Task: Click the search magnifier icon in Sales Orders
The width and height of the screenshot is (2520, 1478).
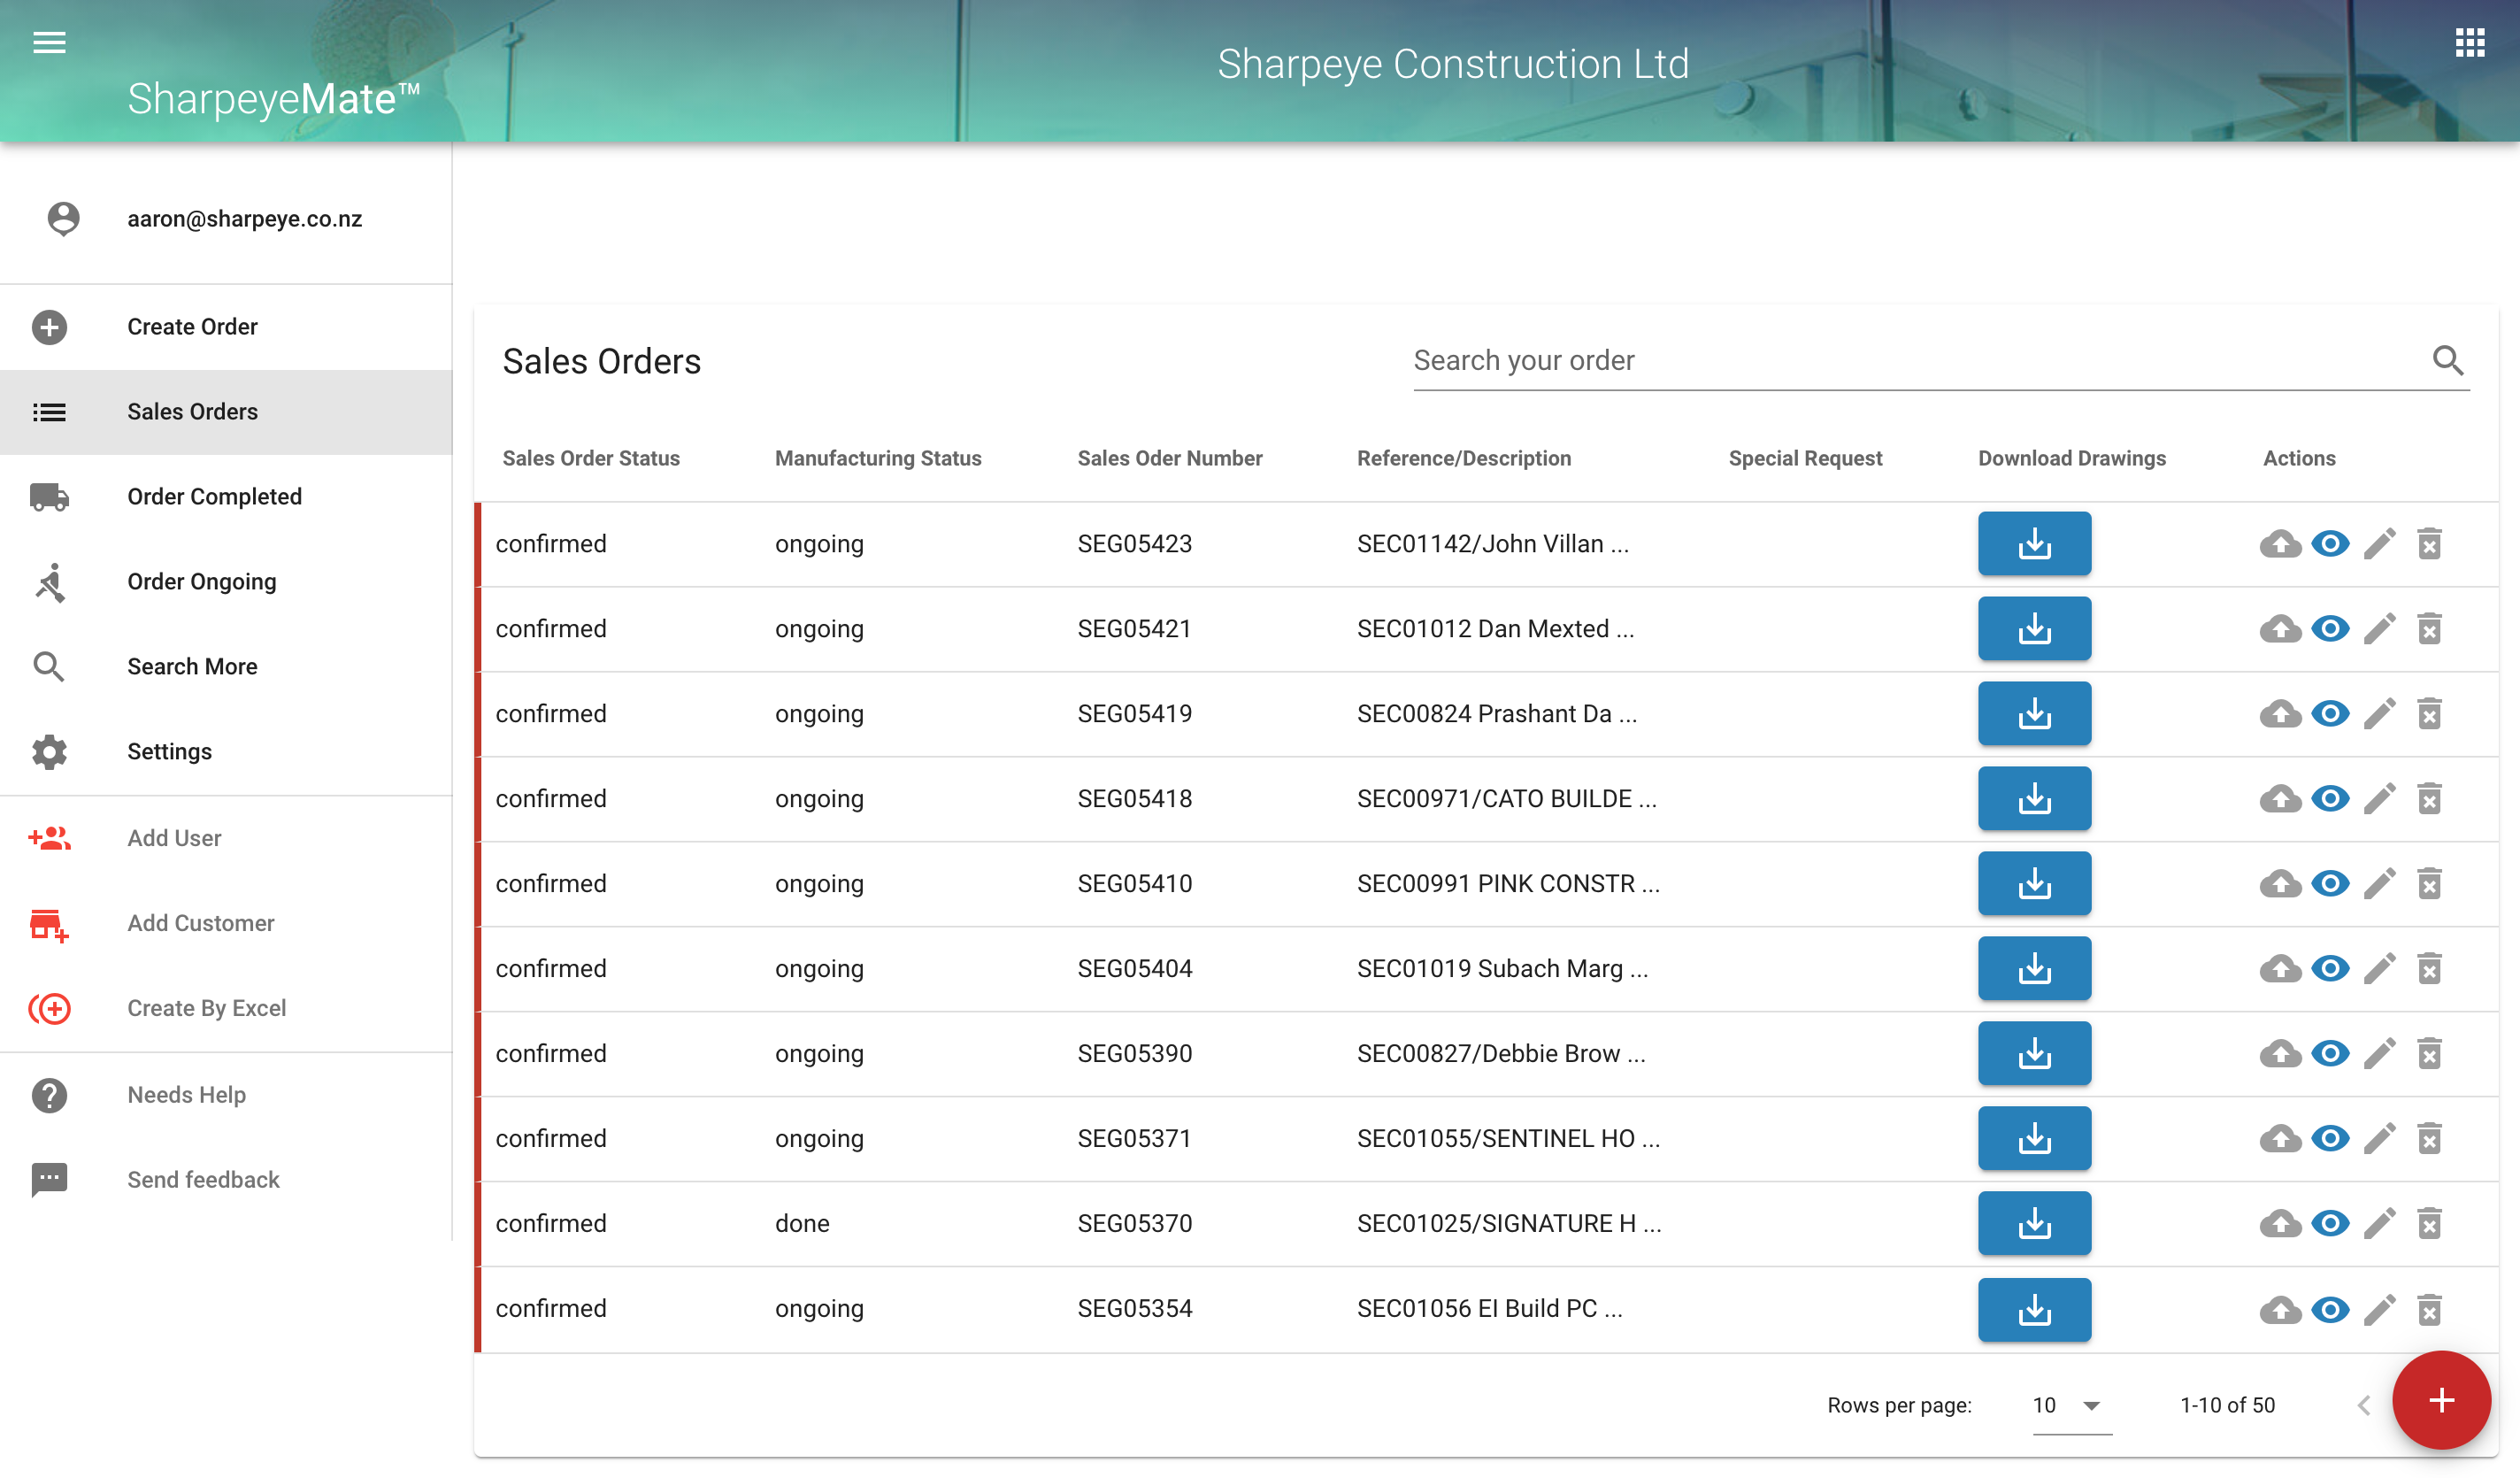Action: pos(2447,360)
